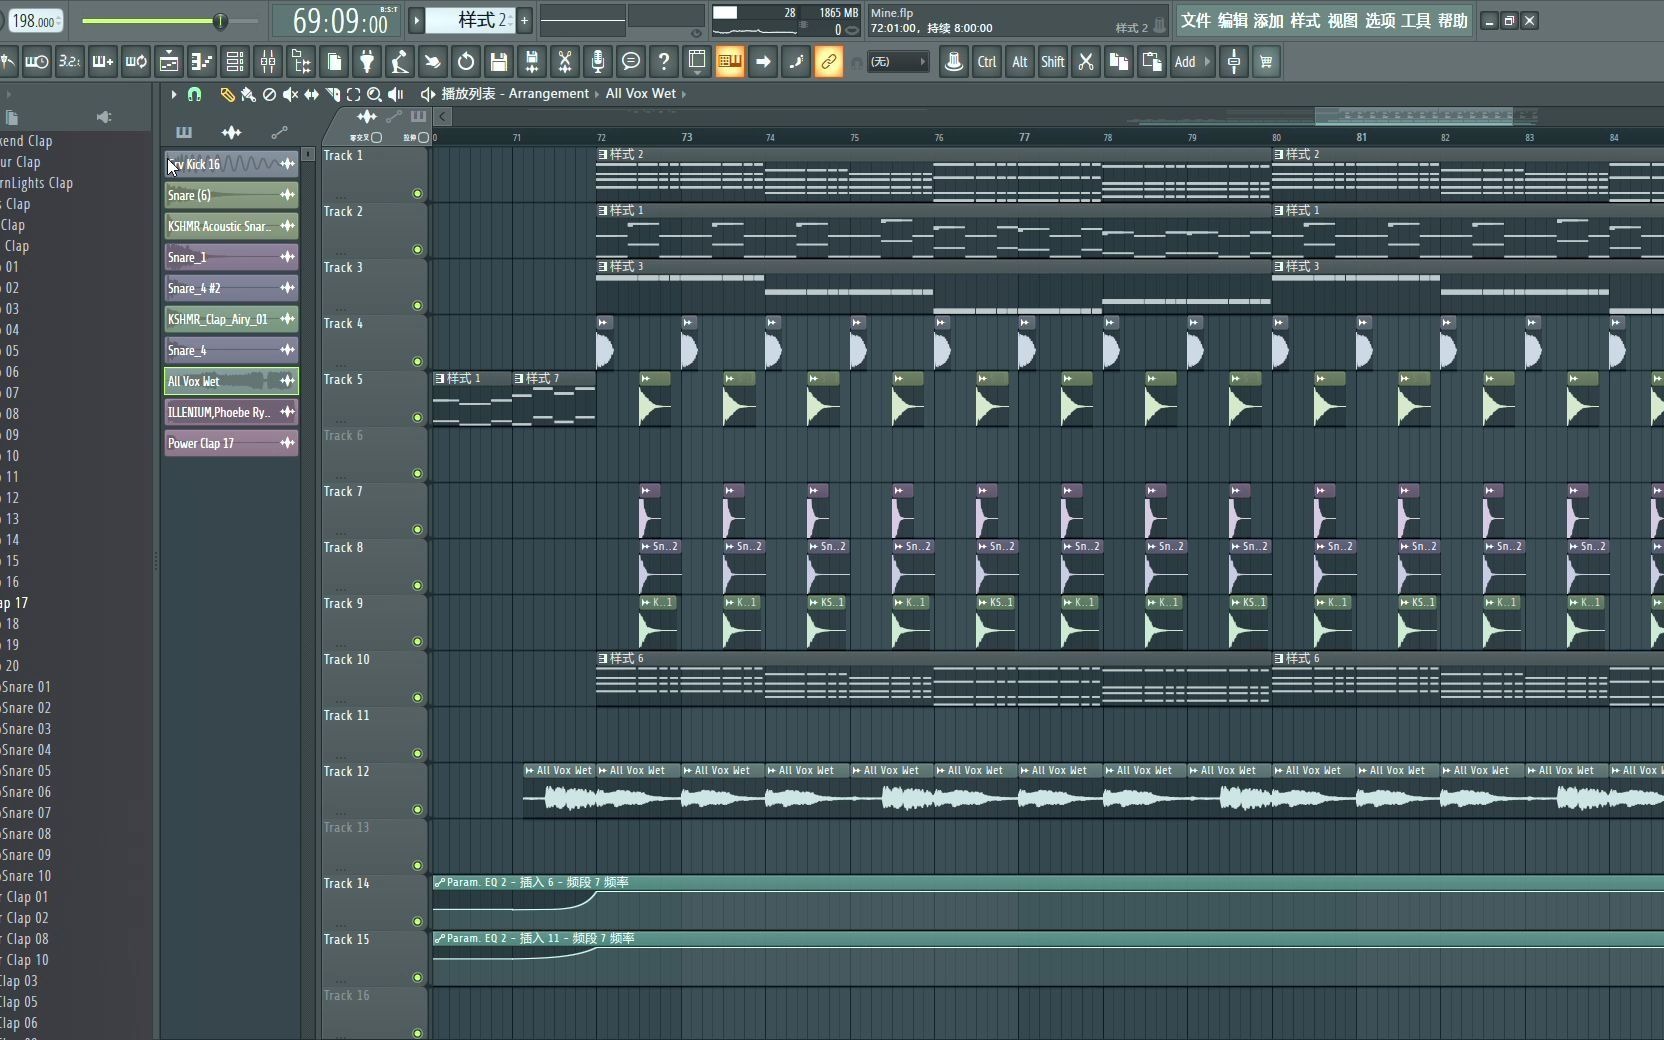Toggle the Ctrl modifier button
The width and height of the screenshot is (1664, 1040).
987,62
